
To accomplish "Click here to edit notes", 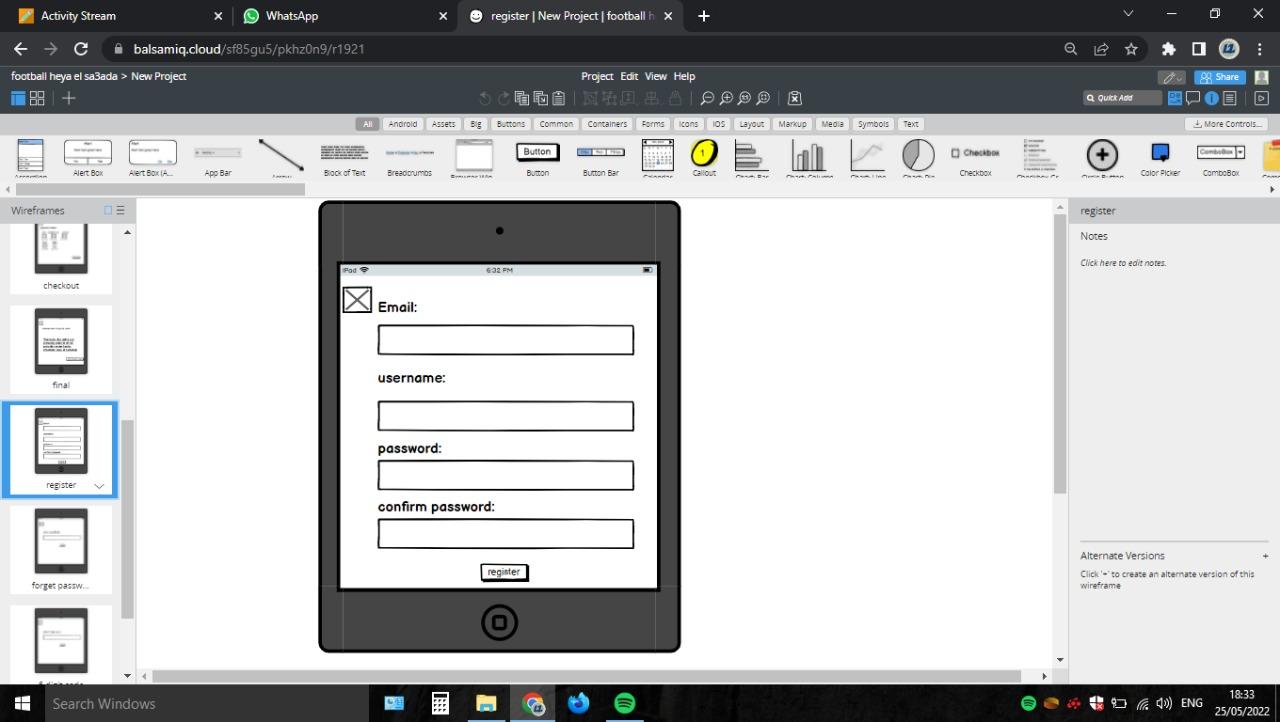I will click(x=1123, y=262).
